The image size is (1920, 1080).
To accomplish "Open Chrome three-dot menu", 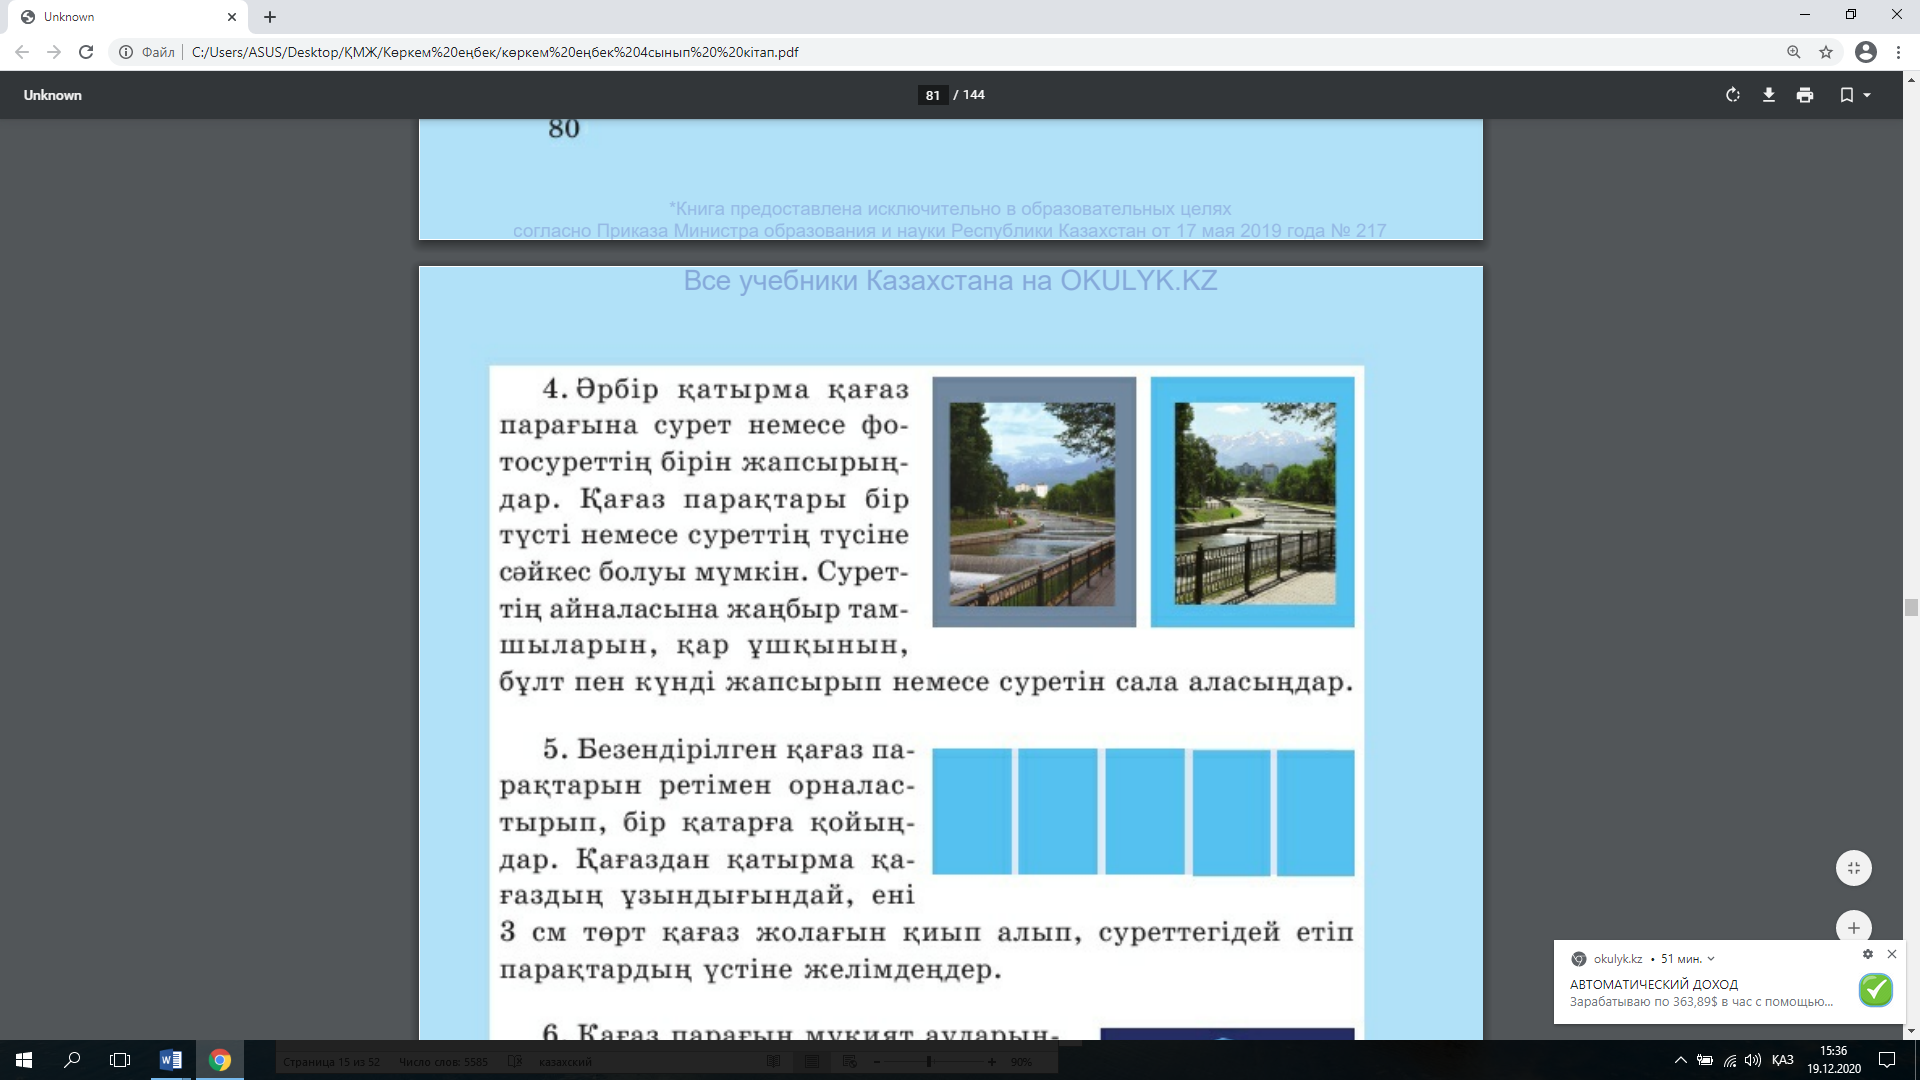I will pyautogui.click(x=1898, y=52).
